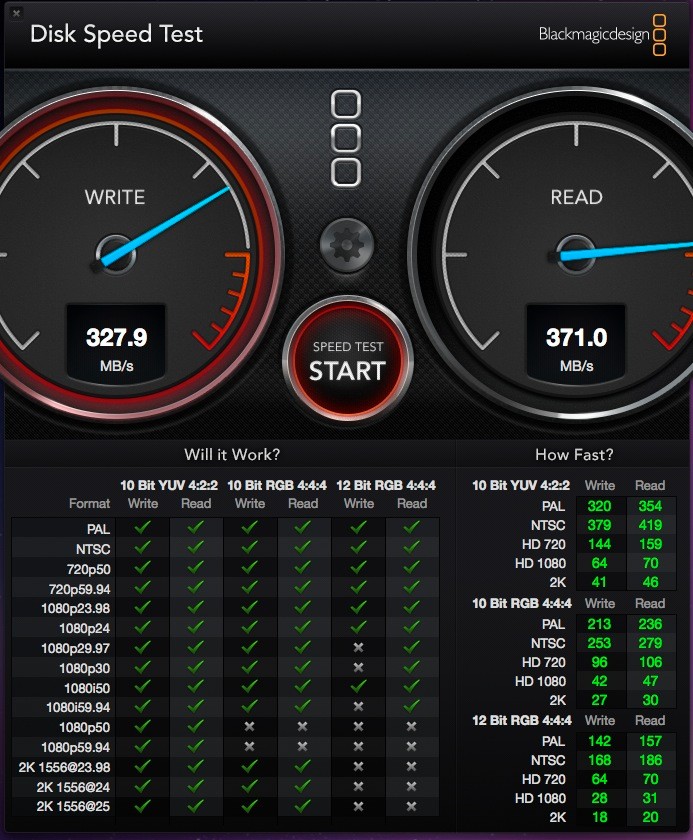The width and height of the screenshot is (693, 840).
Task: Click the 12 Bit RGB 2K read value 20
Action: 650,817
